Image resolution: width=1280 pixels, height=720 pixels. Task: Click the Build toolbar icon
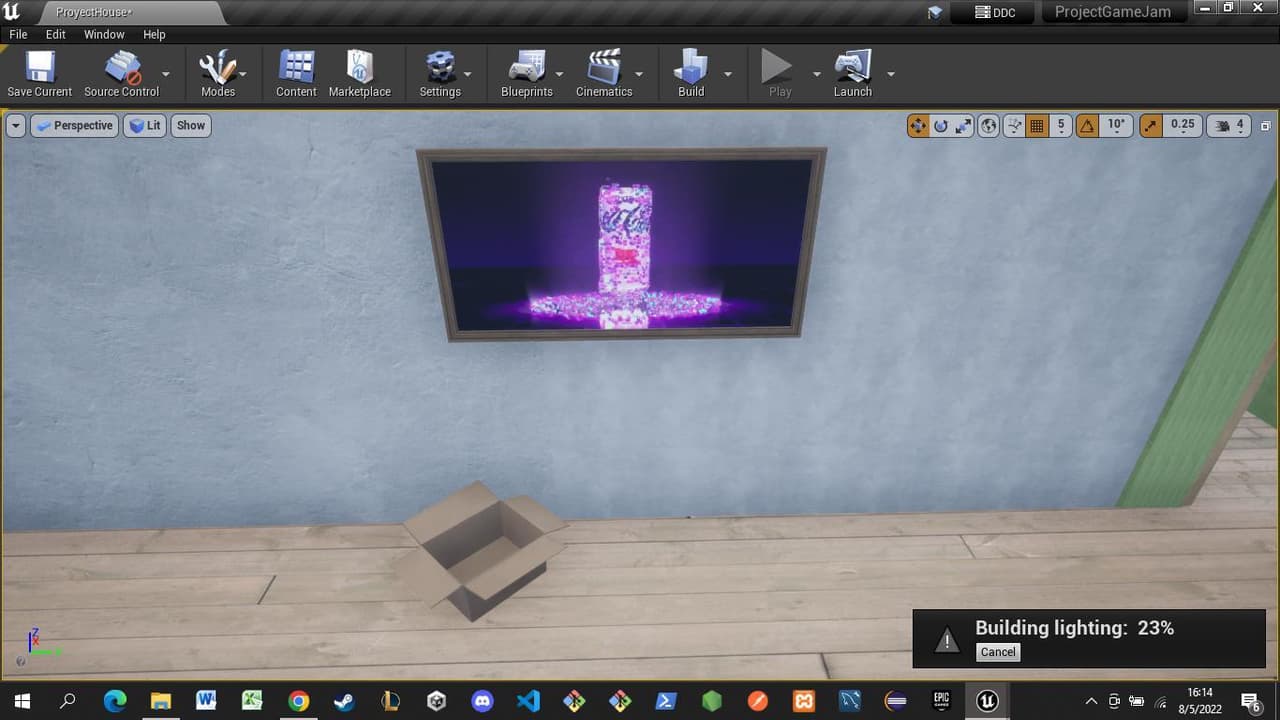pyautogui.click(x=691, y=74)
